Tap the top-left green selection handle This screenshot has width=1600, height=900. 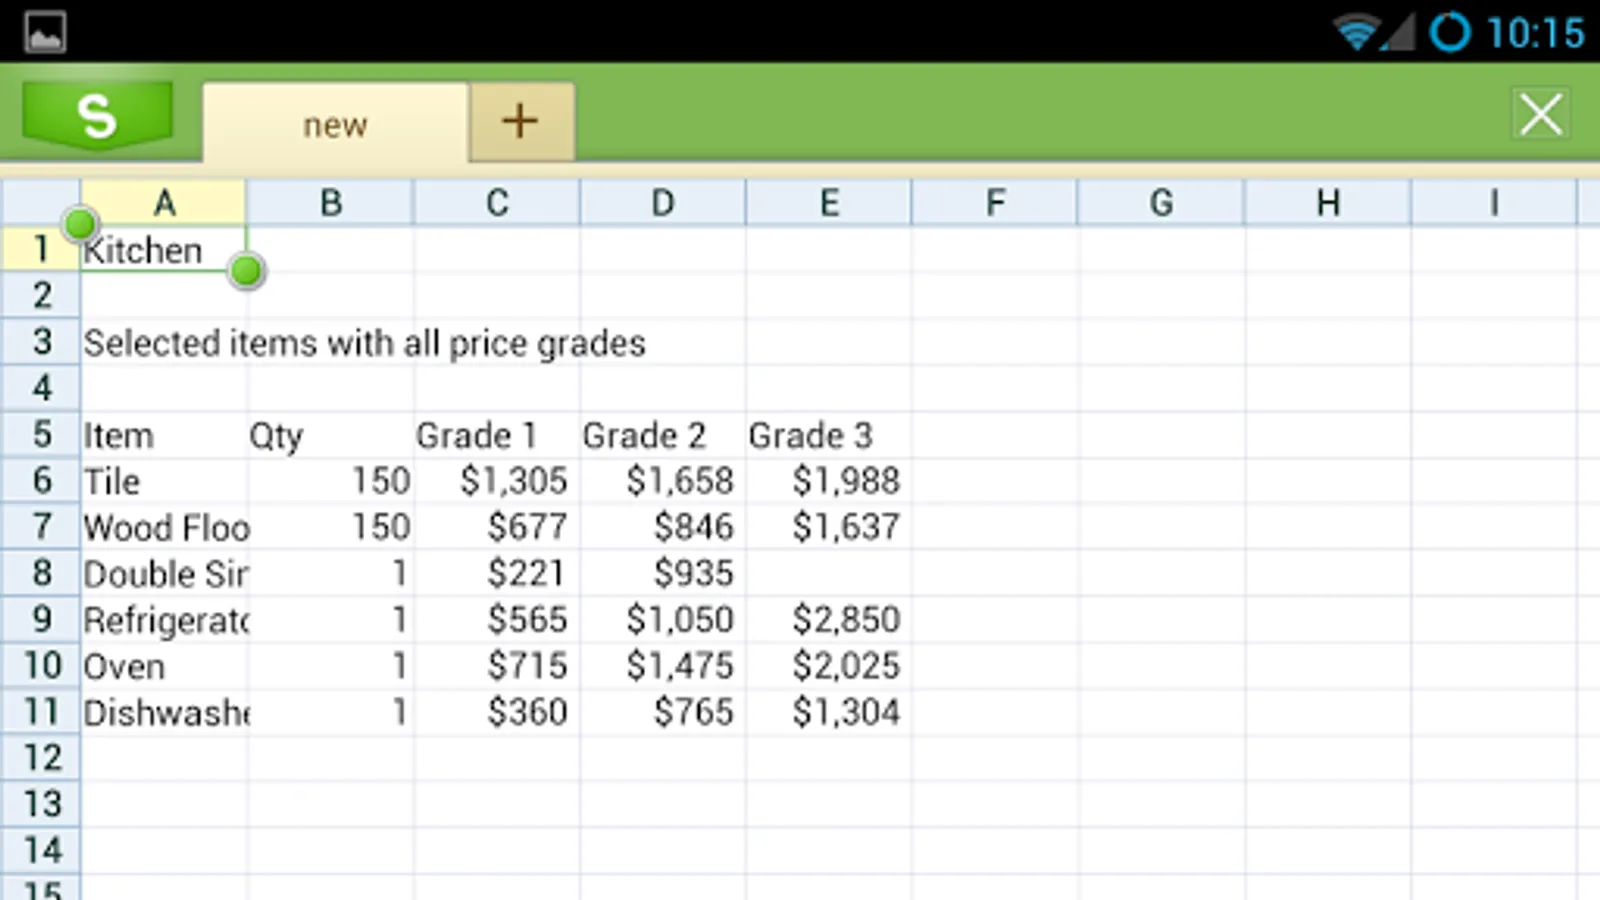[81, 225]
